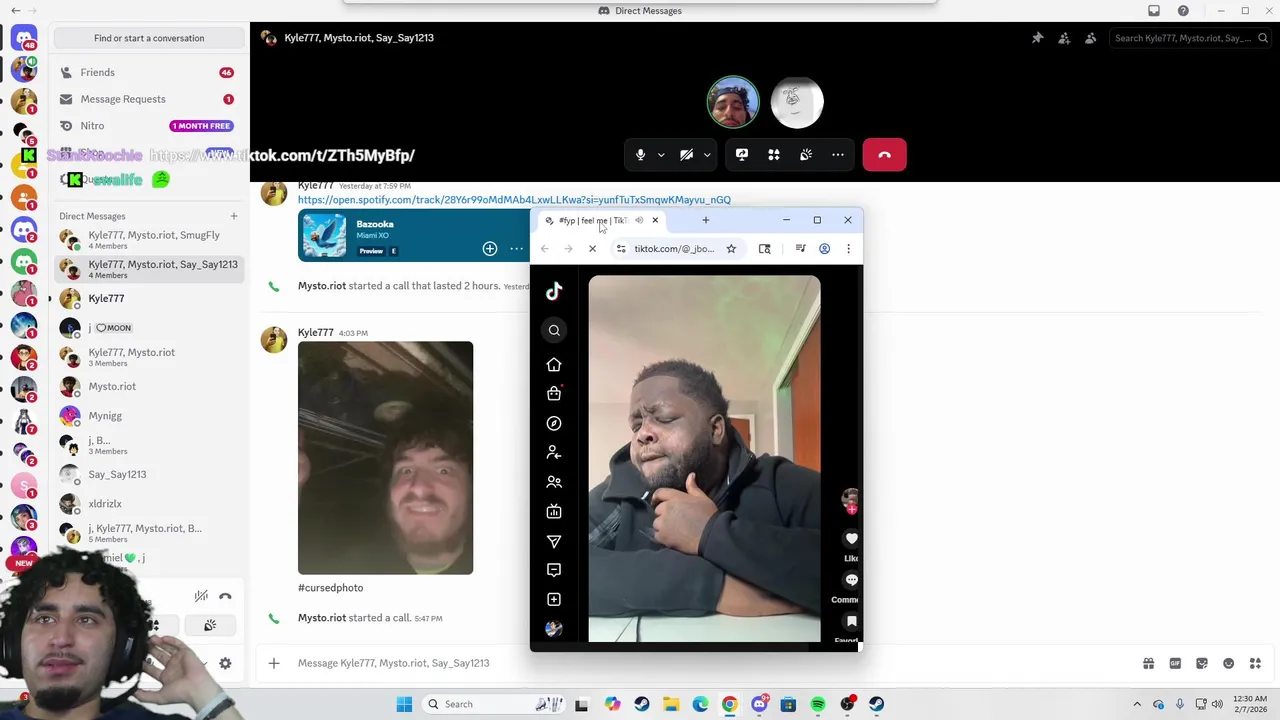Screen dimensions: 1280x720
Task: Open the Discord inbox icon
Action: tap(1154, 11)
